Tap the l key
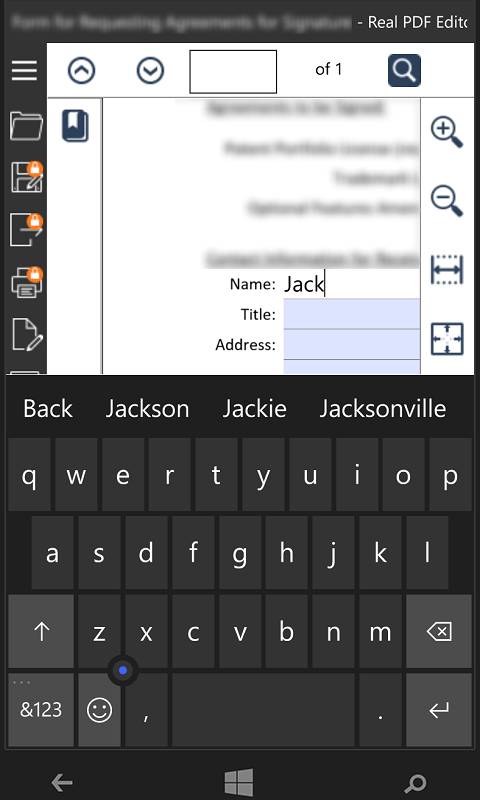The image size is (480, 800). [x=427, y=553]
